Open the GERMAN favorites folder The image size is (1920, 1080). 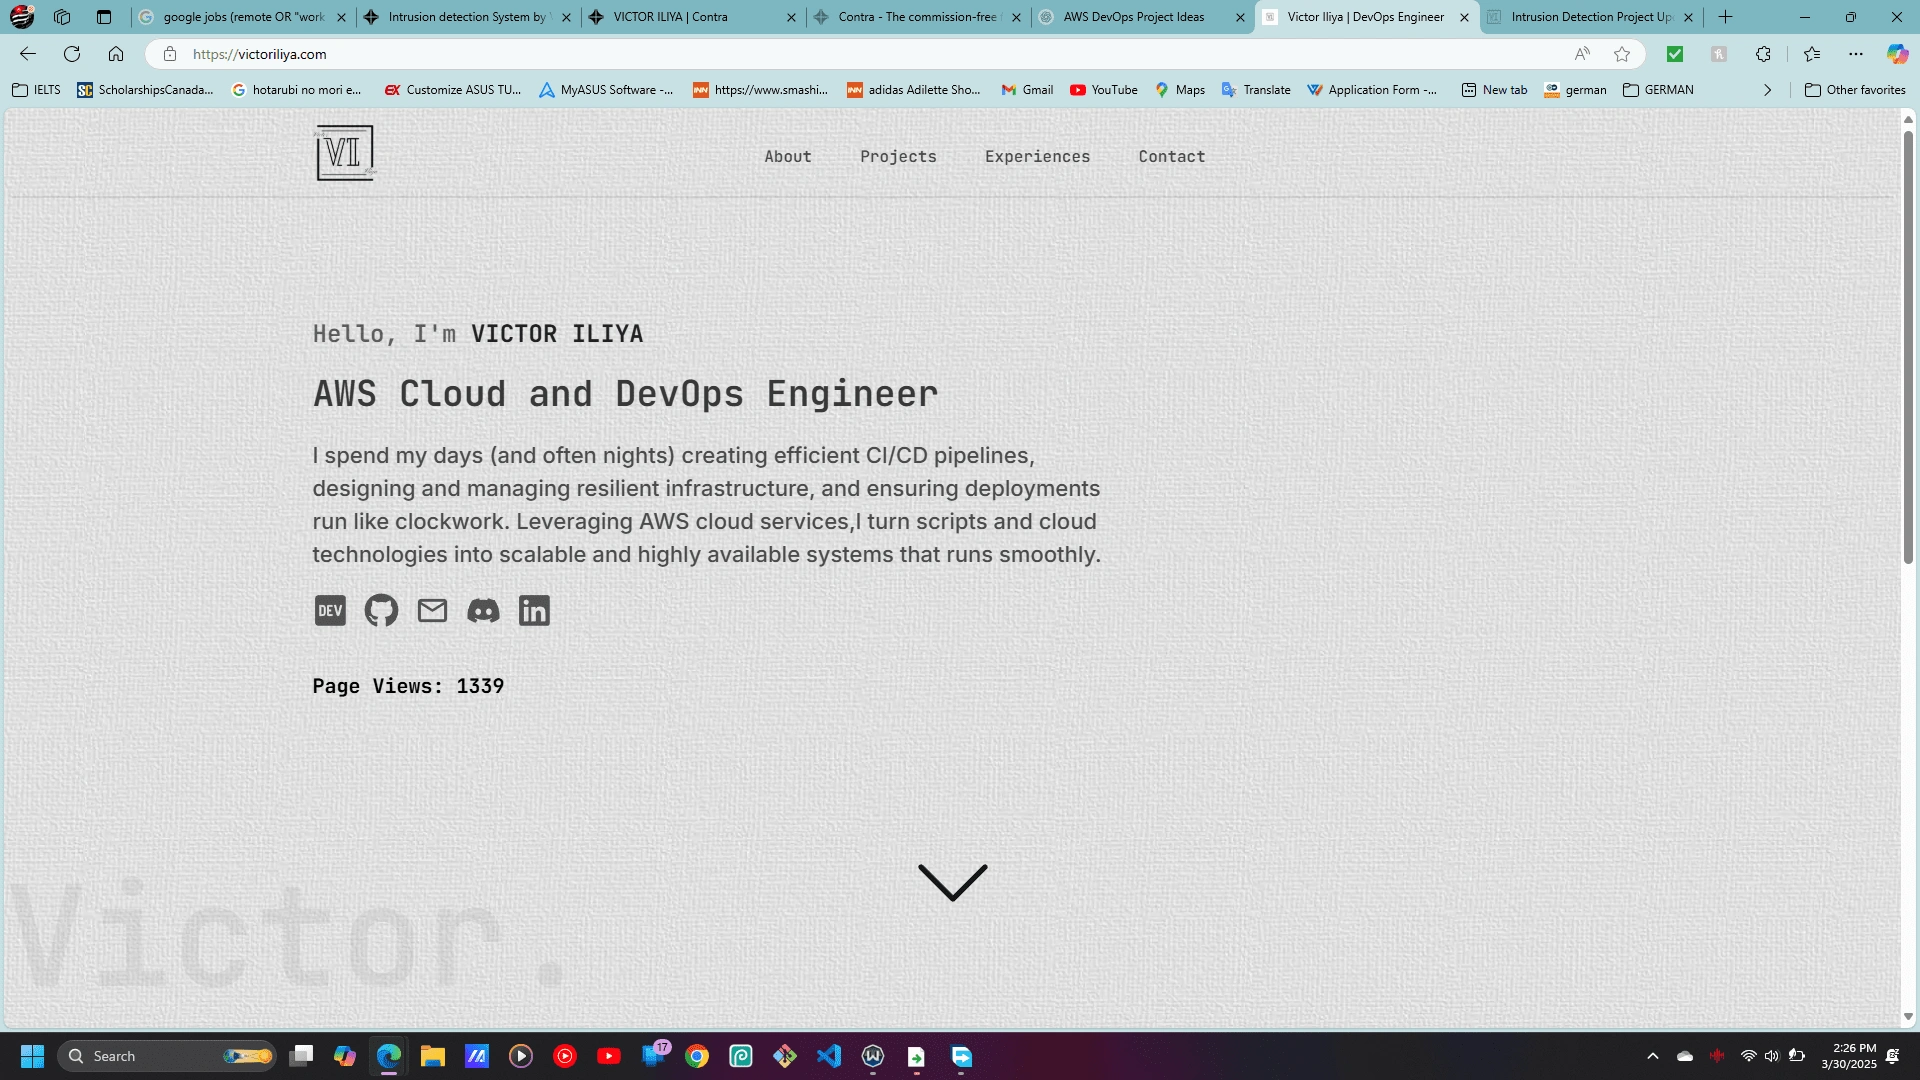(x=1658, y=90)
